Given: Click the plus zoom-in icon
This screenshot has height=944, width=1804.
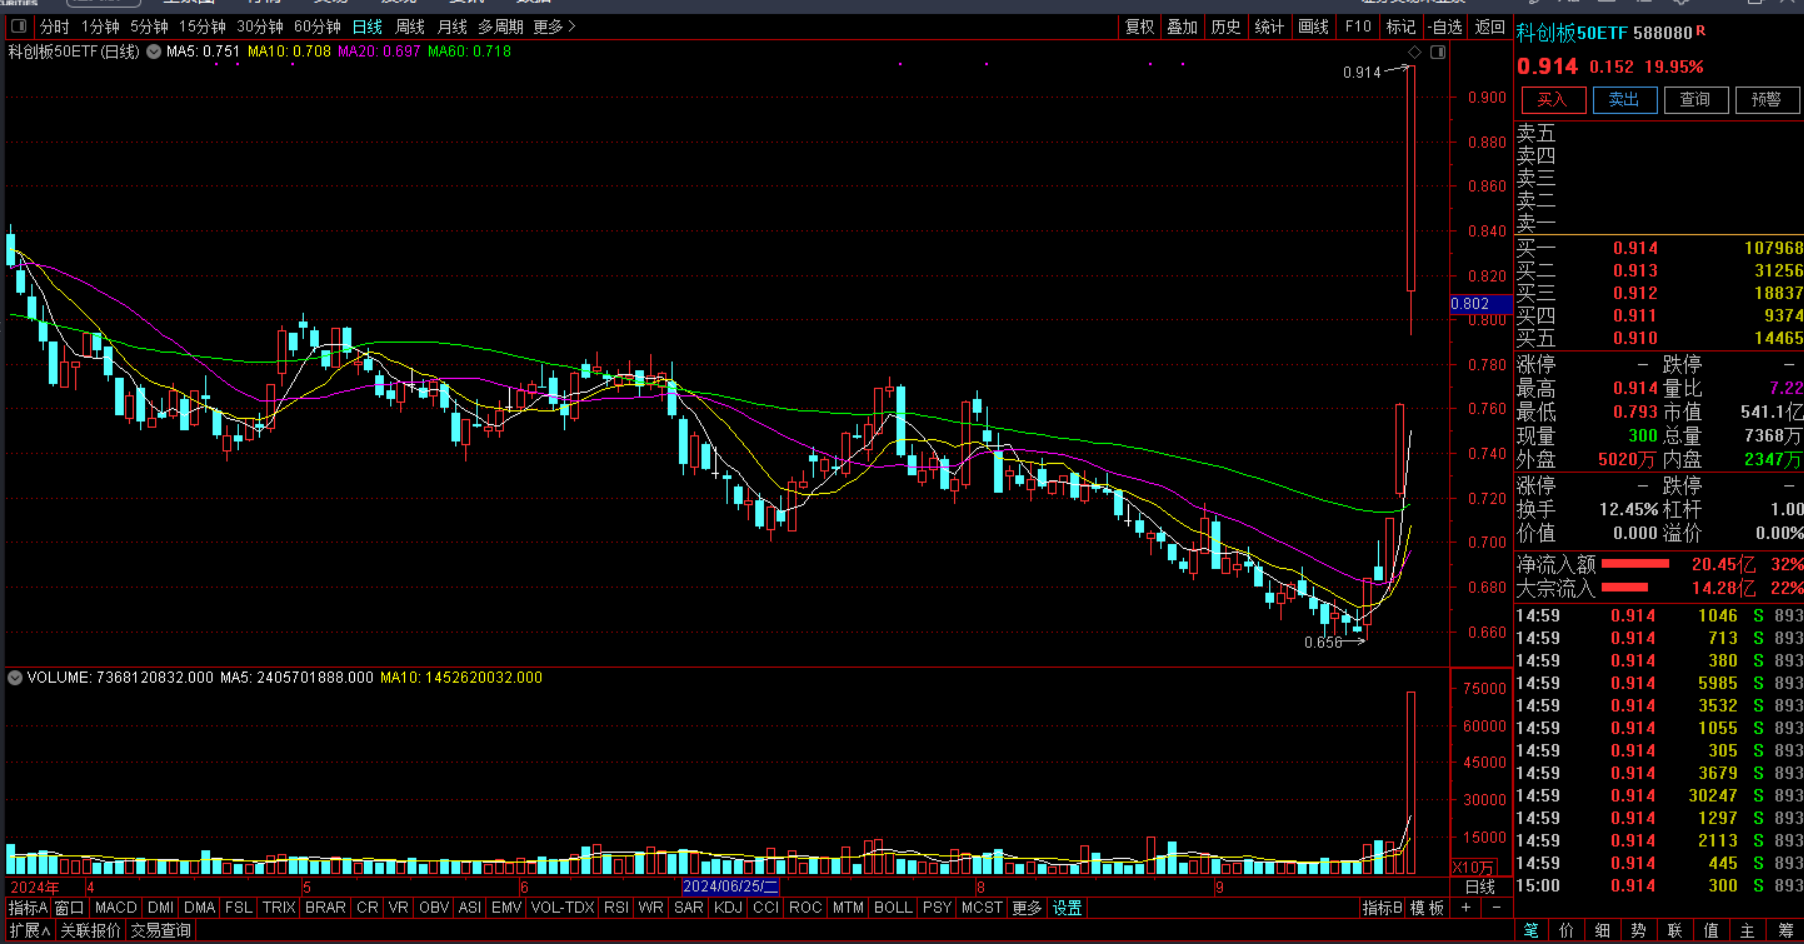Looking at the screenshot, I should point(1465,908).
